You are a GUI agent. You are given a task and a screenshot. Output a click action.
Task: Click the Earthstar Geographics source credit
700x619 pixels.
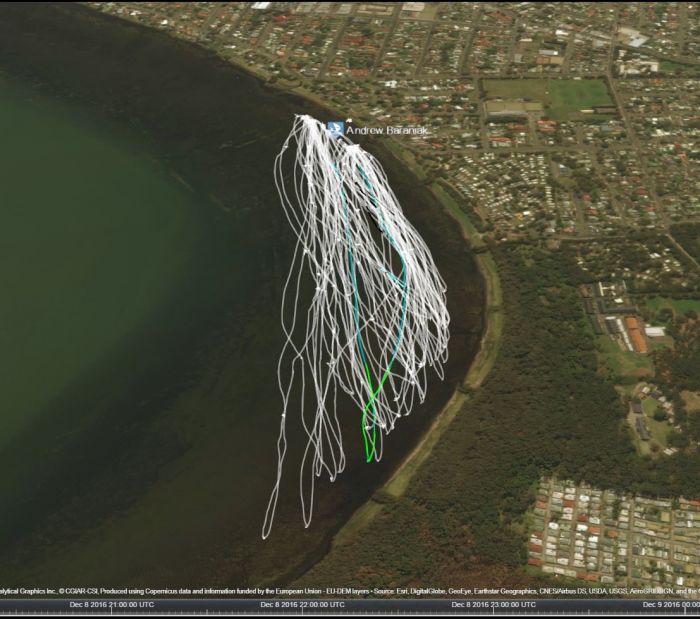coord(492,592)
